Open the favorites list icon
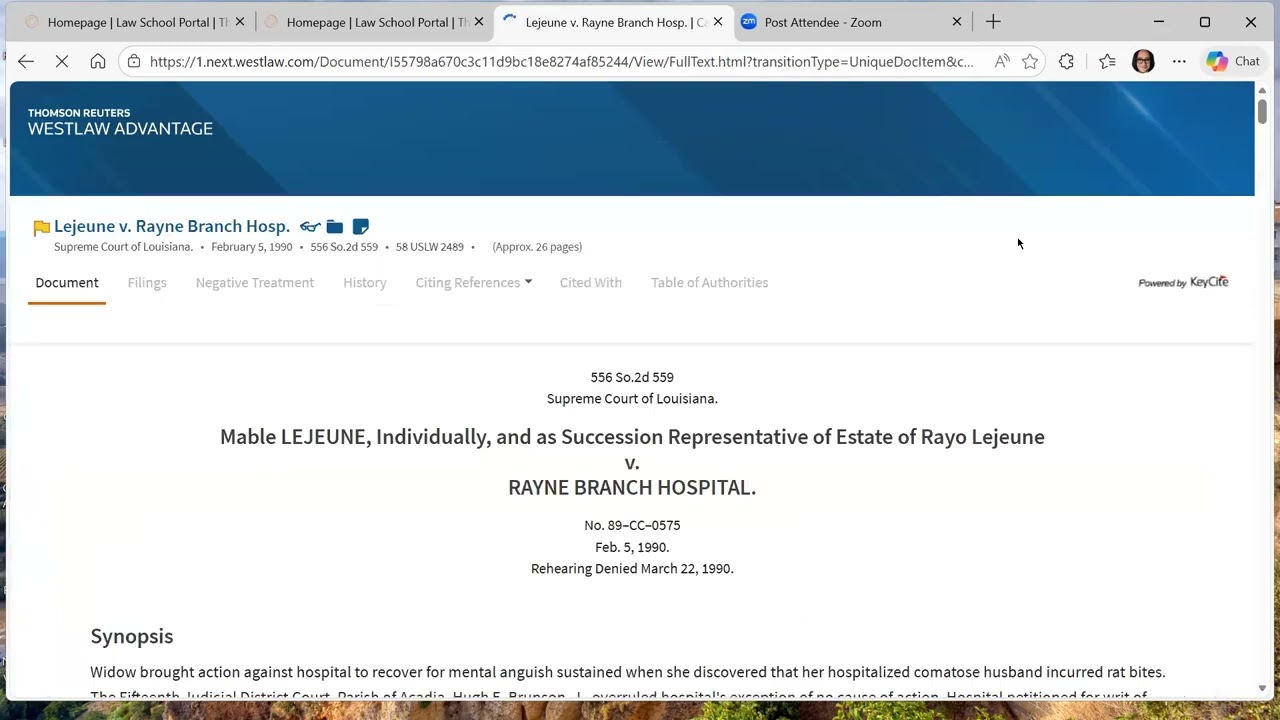1280x720 pixels. click(x=1107, y=61)
